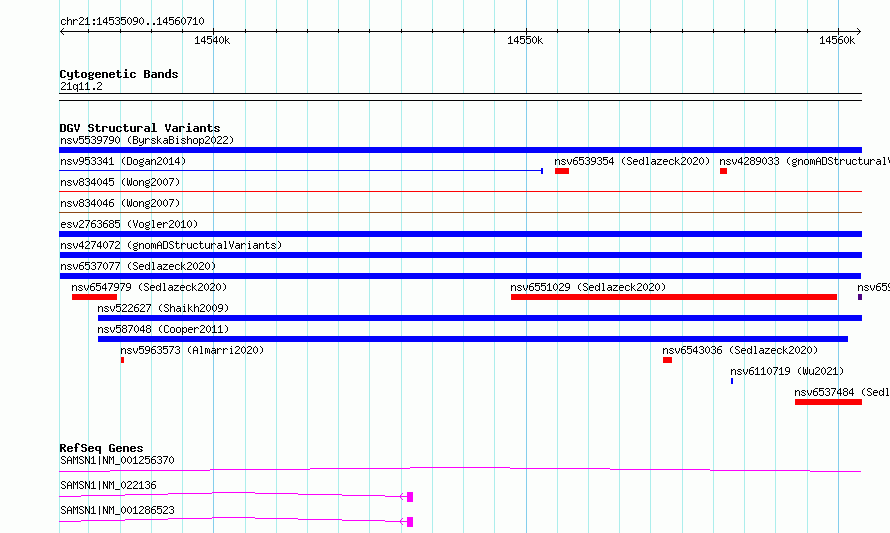Open the nsv6537484 variant label

pyautogui.click(x=842, y=392)
